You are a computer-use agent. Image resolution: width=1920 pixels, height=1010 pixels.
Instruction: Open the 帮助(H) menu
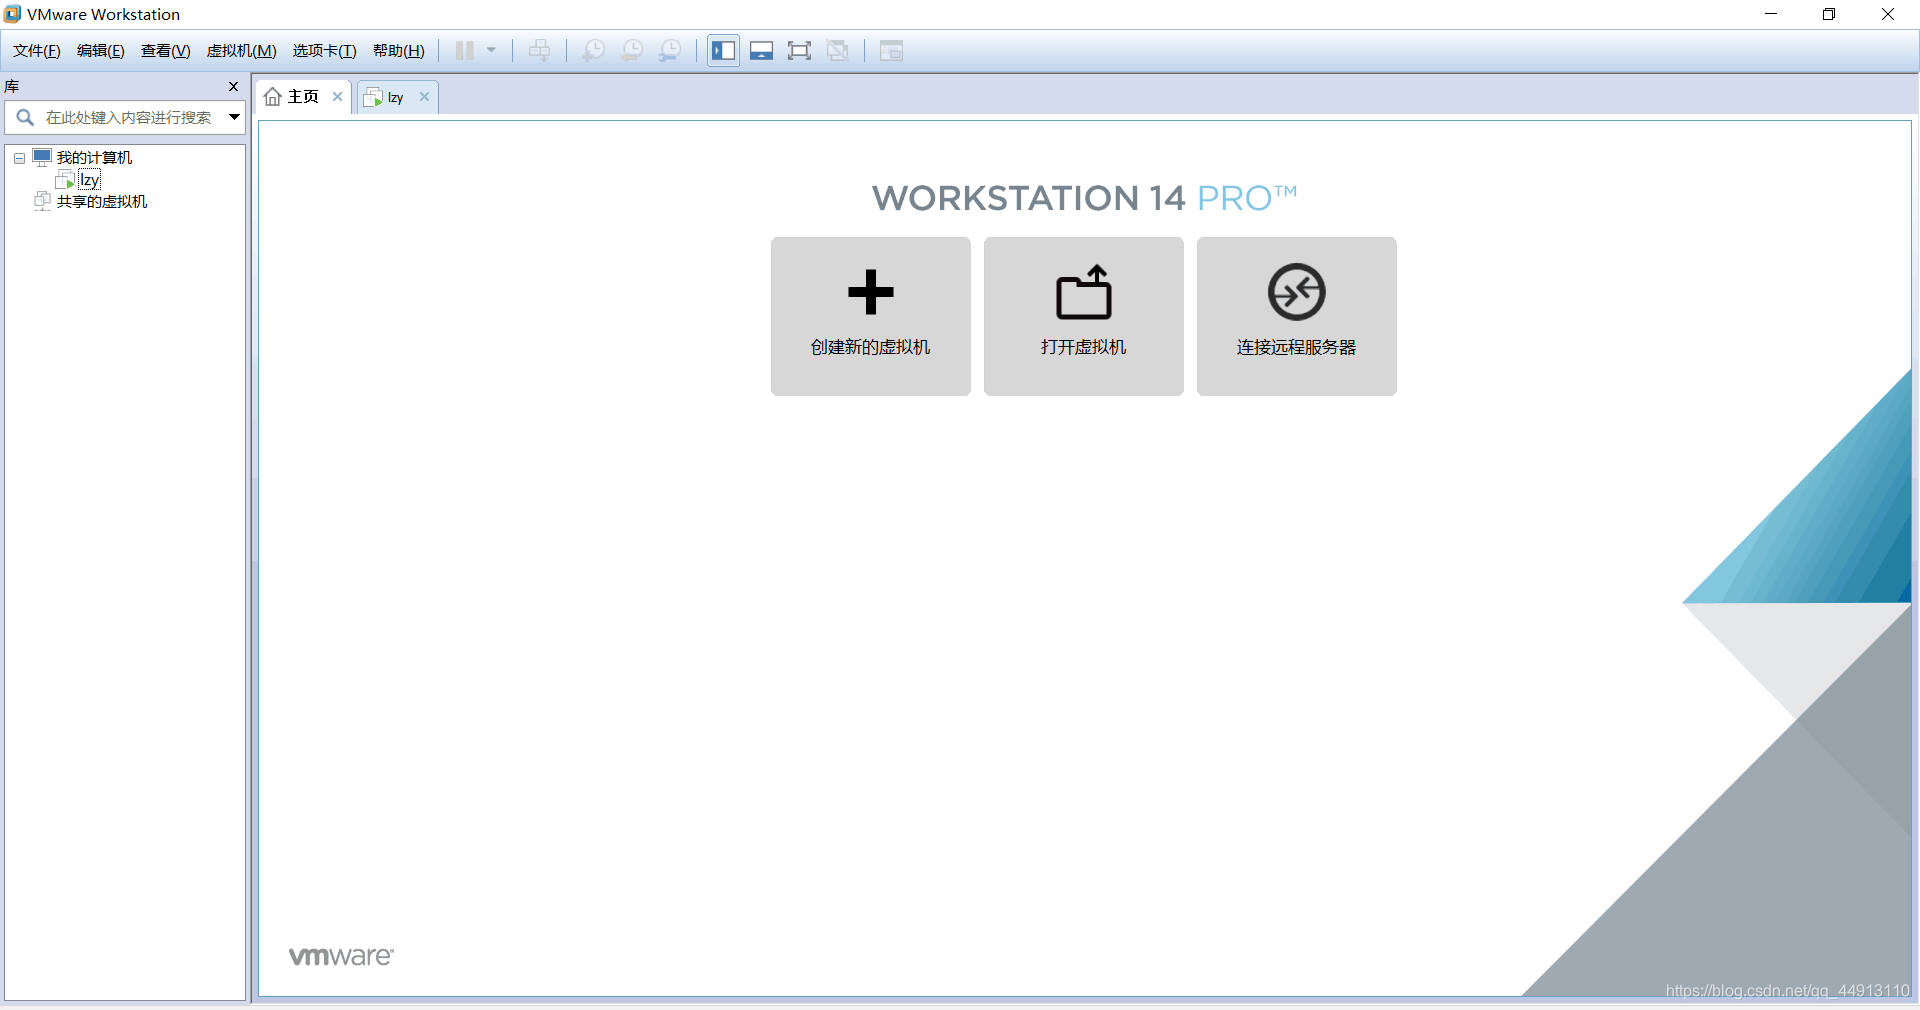coord(399,51)
